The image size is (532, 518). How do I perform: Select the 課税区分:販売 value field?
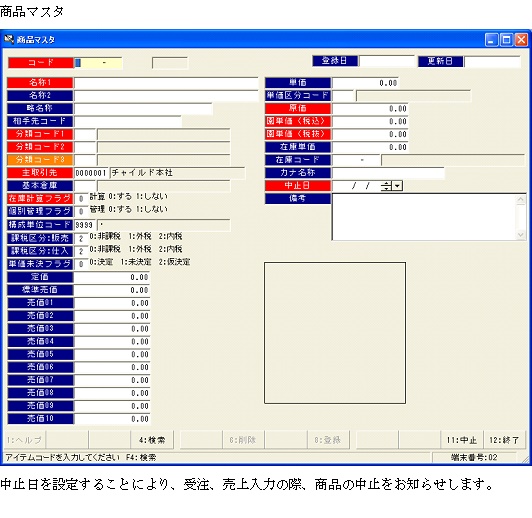tap(81, 238)
